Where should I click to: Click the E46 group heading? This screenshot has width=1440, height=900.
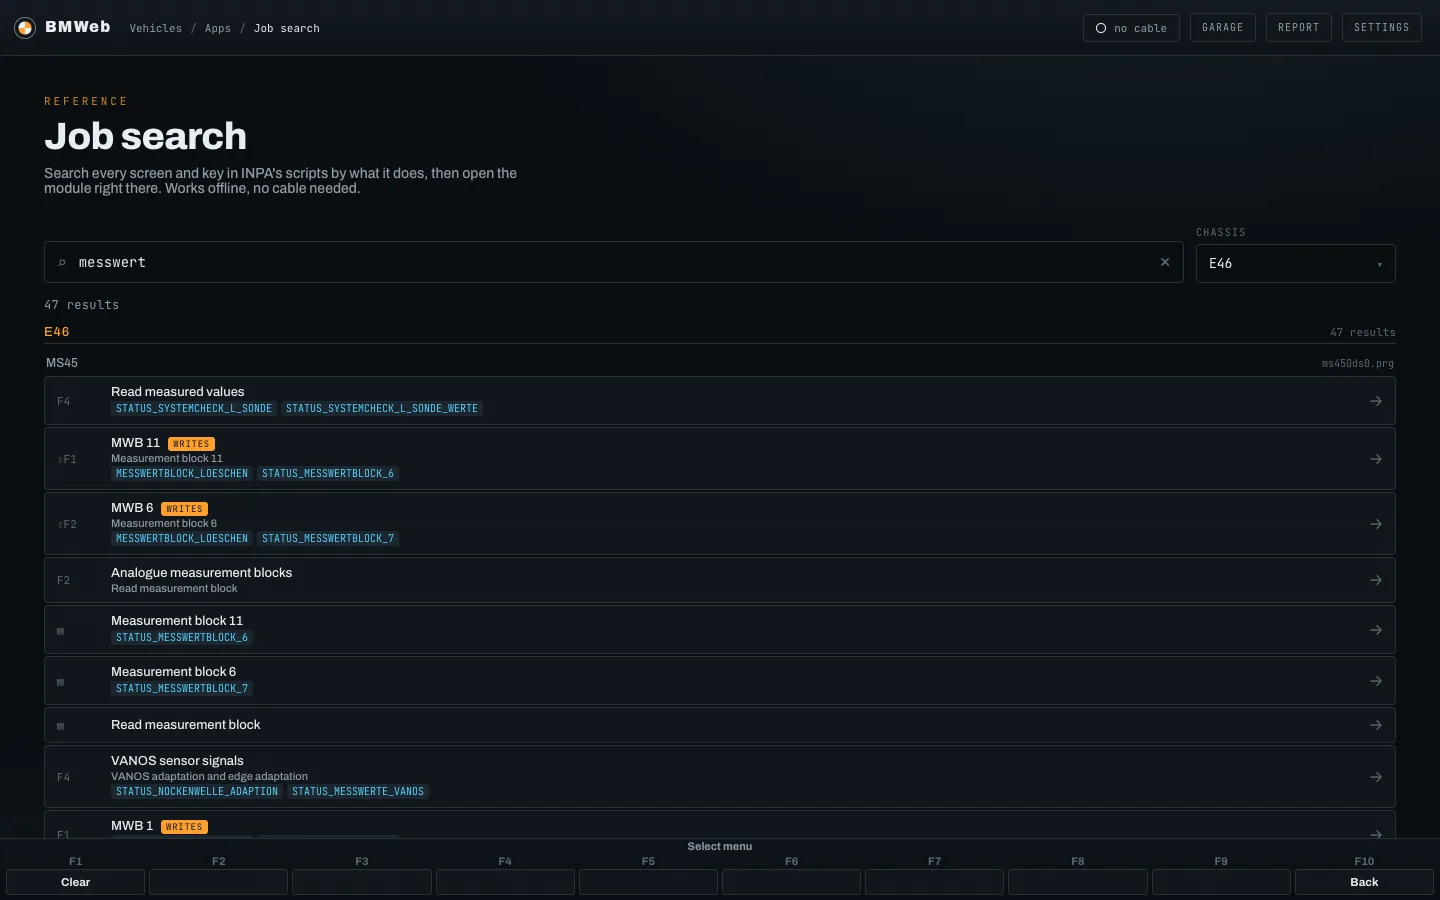point(57,332)
